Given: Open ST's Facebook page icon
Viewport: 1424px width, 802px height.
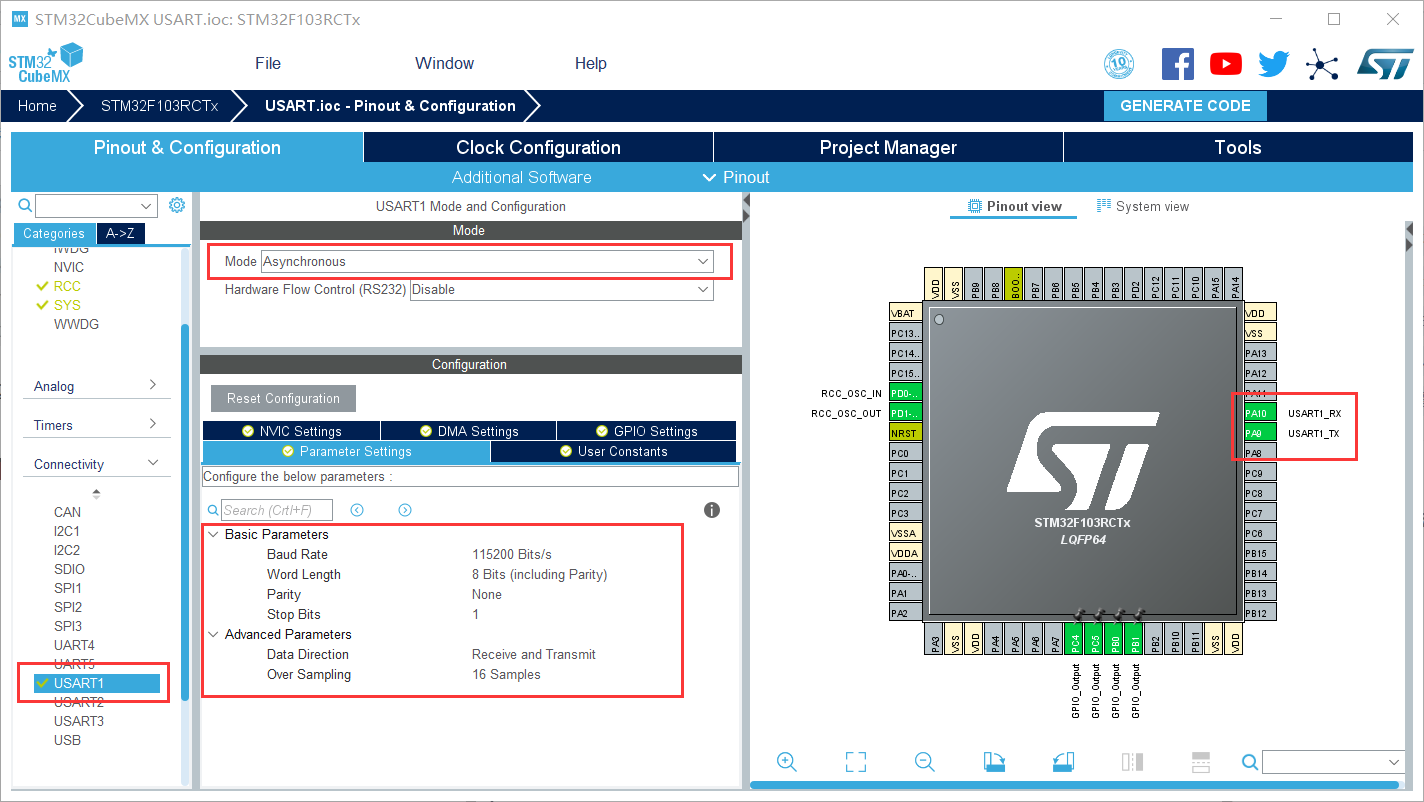Looking at the screenshot, I should [x=1177, y=63].
